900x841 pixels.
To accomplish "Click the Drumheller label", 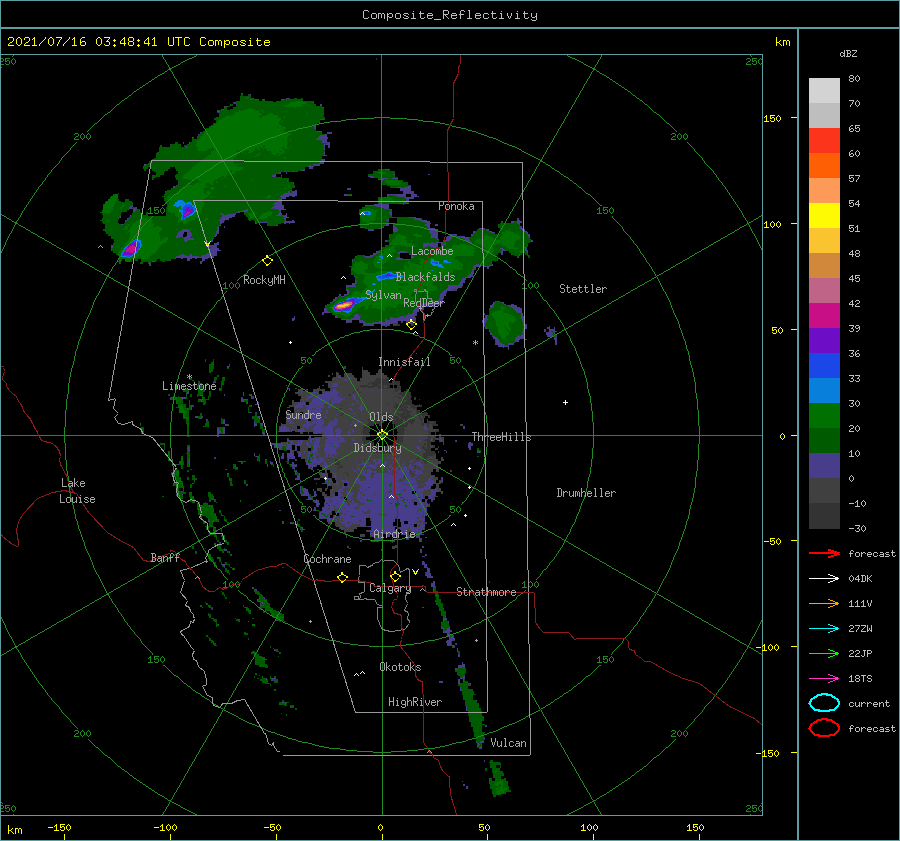I will tap(586, 493).
